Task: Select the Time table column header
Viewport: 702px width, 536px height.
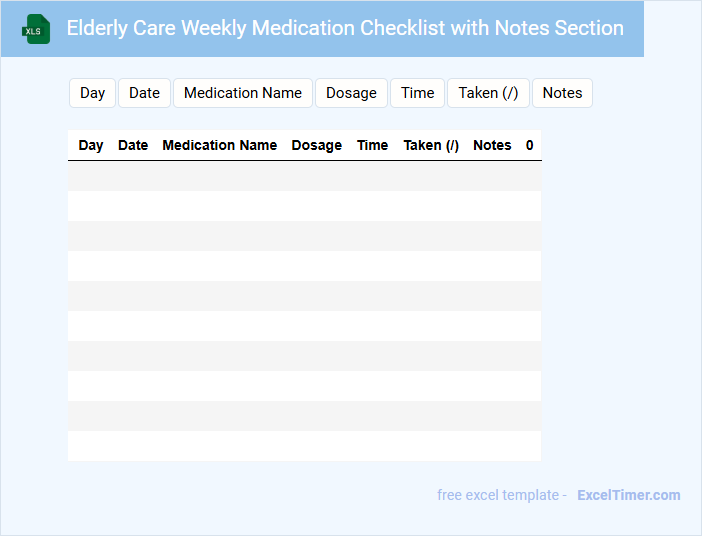Action: click(372, 145)
